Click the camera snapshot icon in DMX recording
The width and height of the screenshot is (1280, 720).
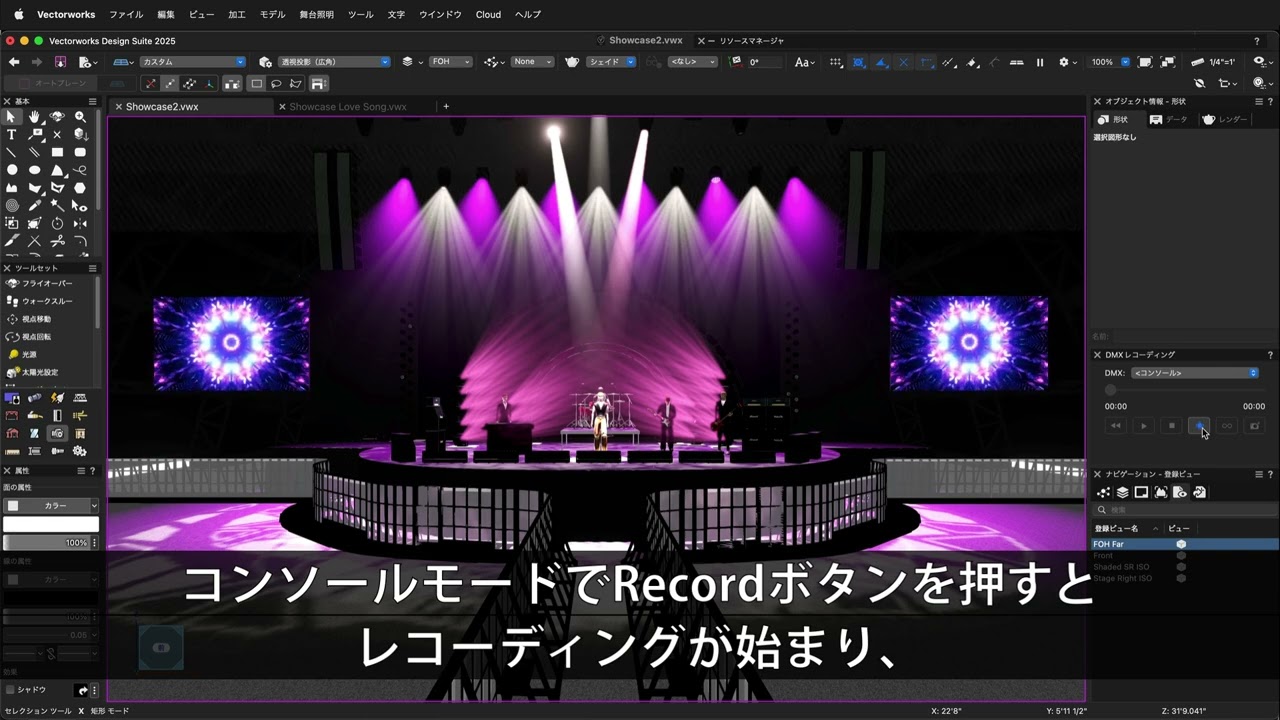(x=1254, y=425)
